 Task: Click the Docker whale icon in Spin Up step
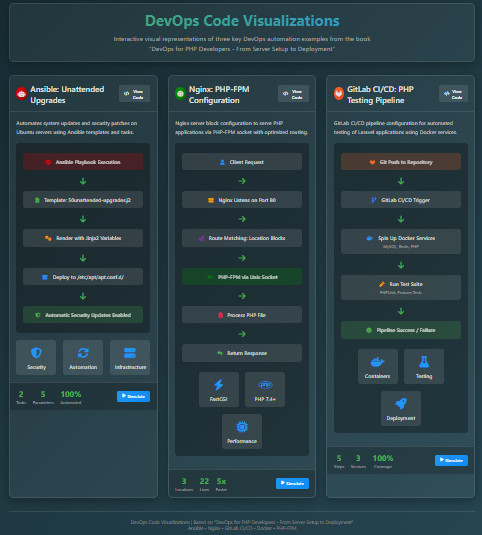pos(369,238)
